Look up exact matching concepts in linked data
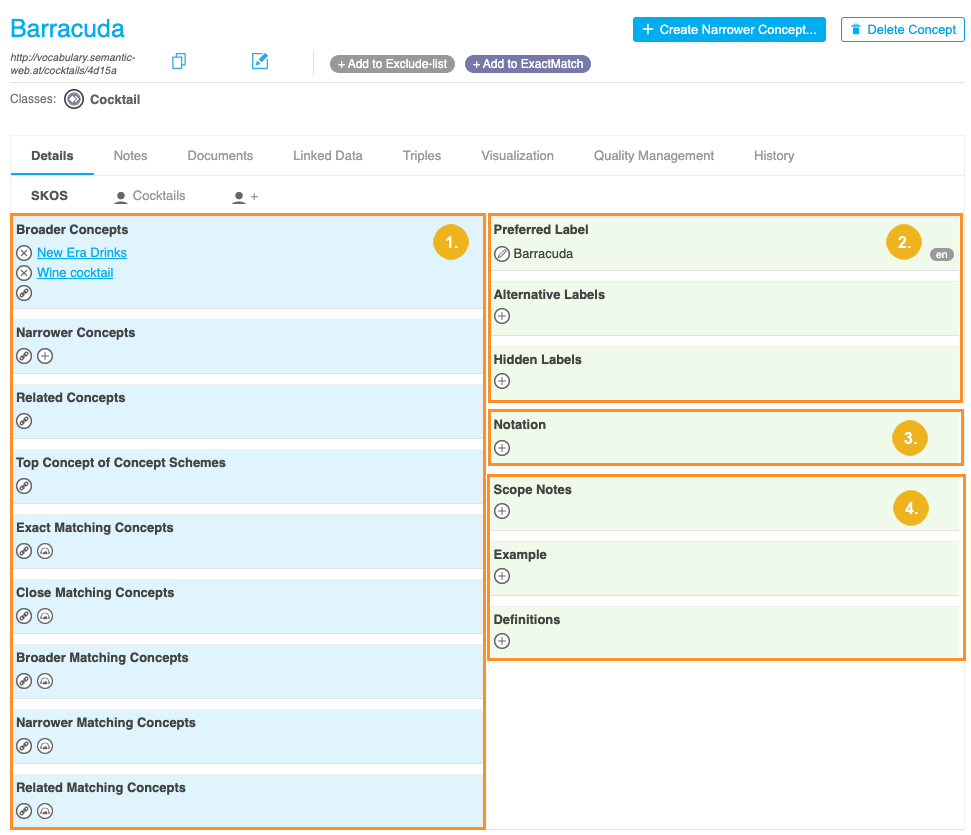The image size is (971, 835). point(45,551)
